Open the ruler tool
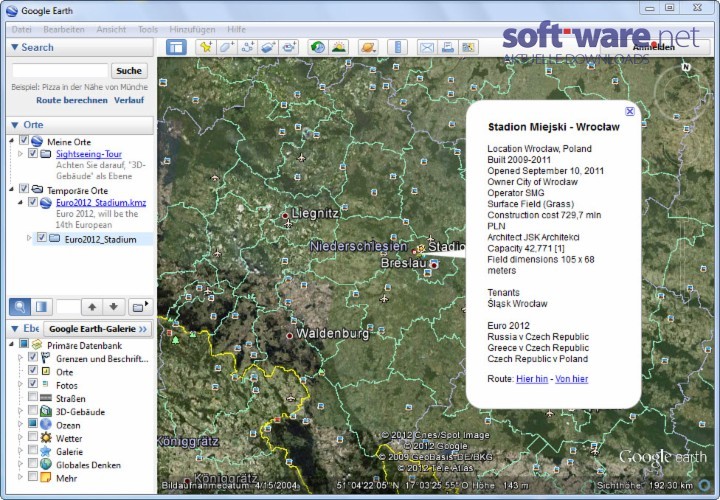The height and width of the screenshot is (500, 720). pyautogui.click(x=398, y=47)
